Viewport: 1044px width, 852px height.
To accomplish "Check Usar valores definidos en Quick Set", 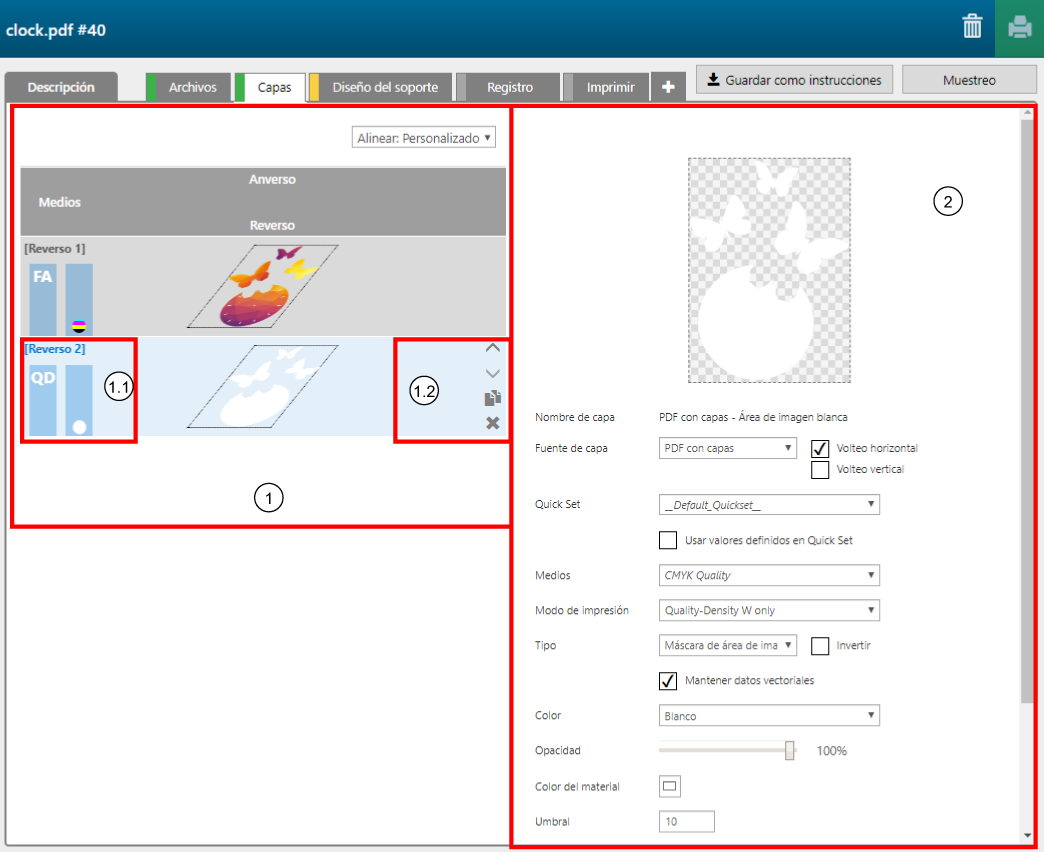I will [668, 540].
